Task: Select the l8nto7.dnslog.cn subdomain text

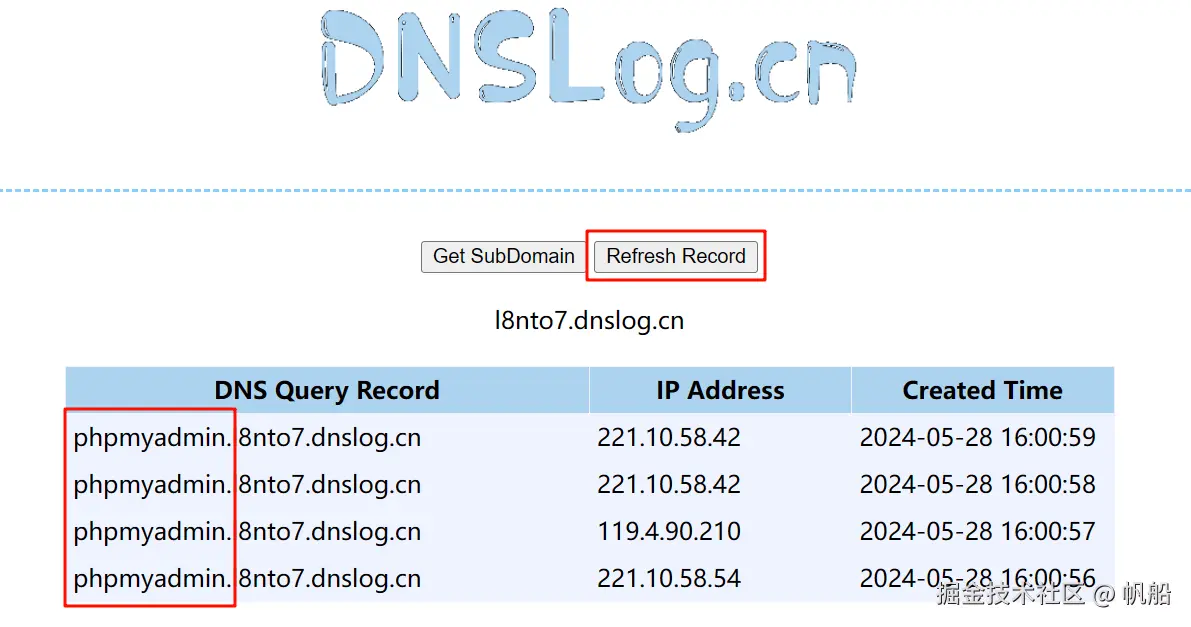Action: point(589,321)
